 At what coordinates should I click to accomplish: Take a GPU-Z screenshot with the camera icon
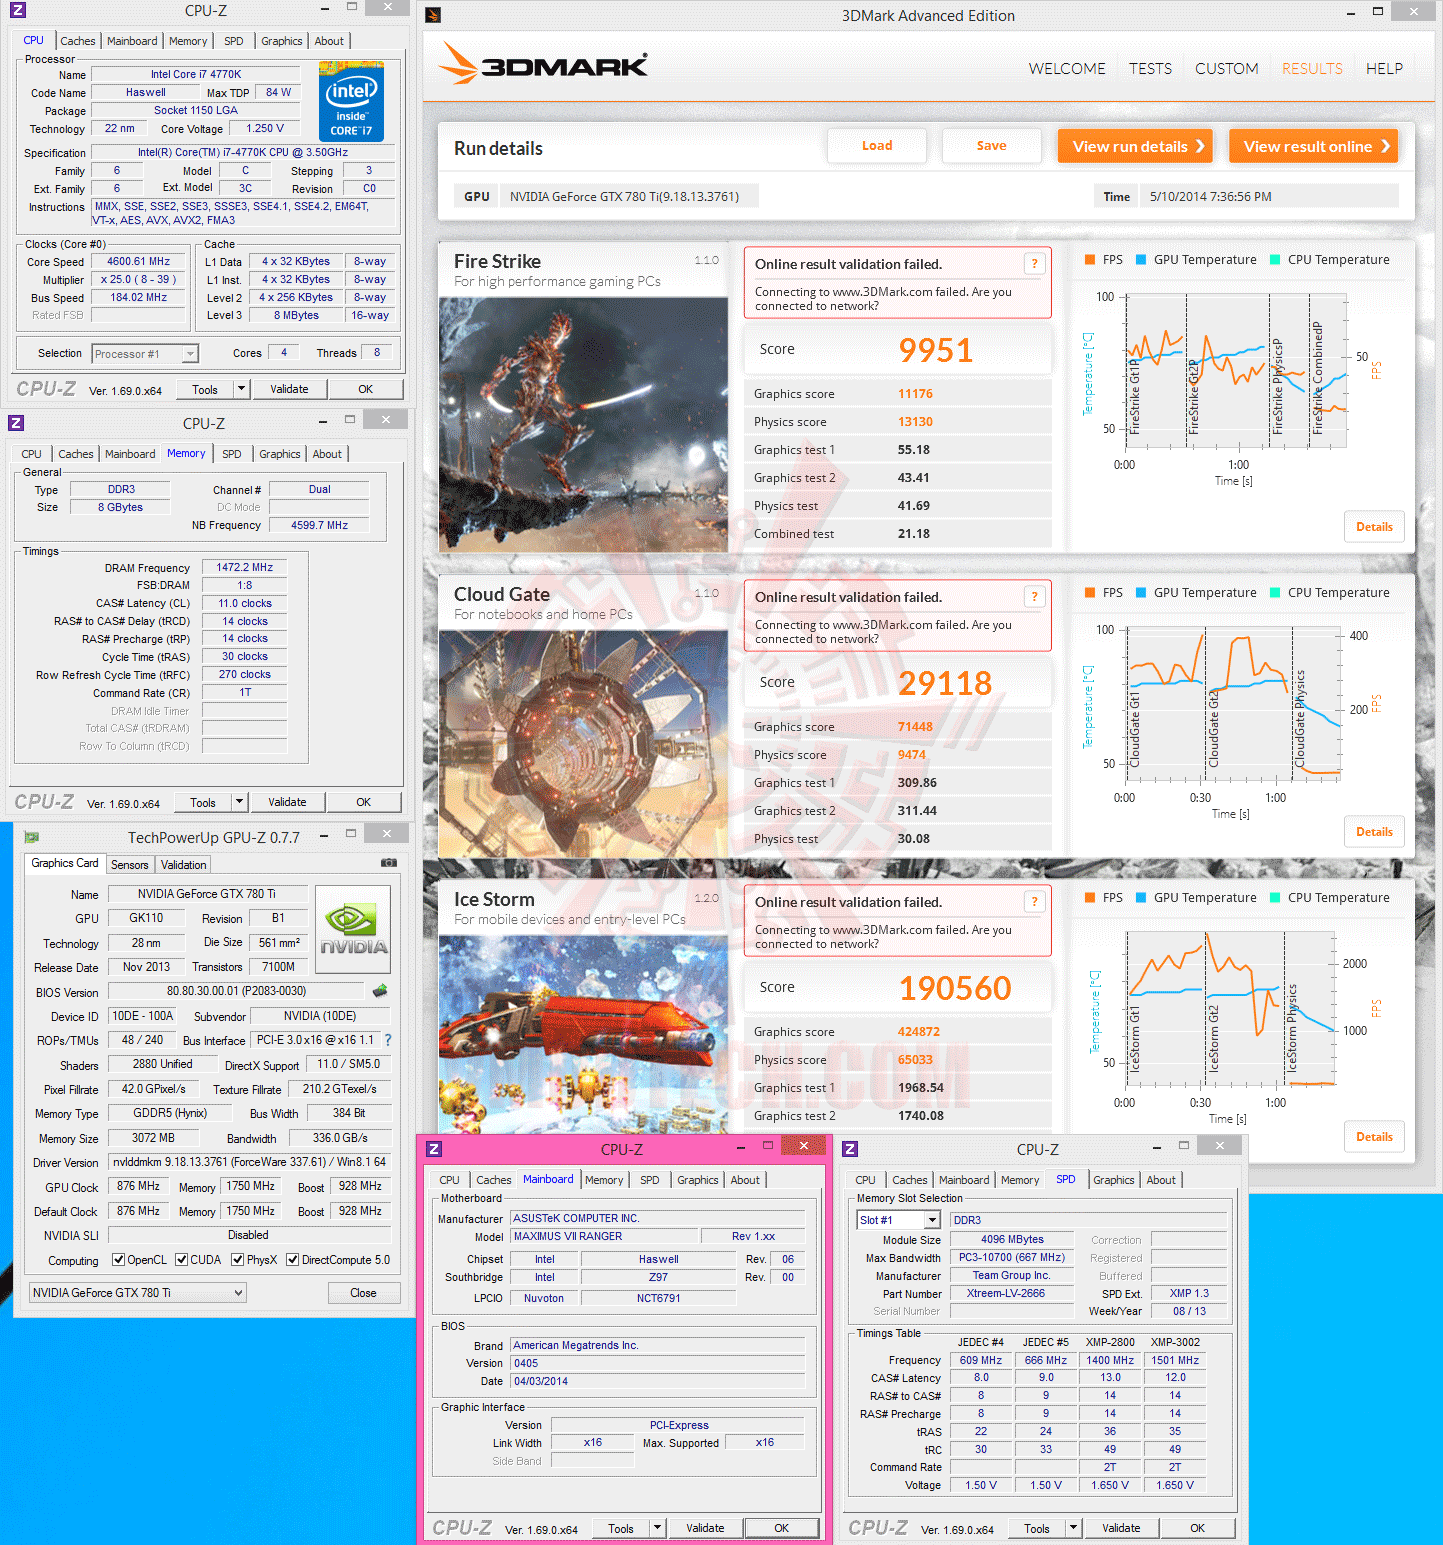pyautogui.click(x=389, y=862)
